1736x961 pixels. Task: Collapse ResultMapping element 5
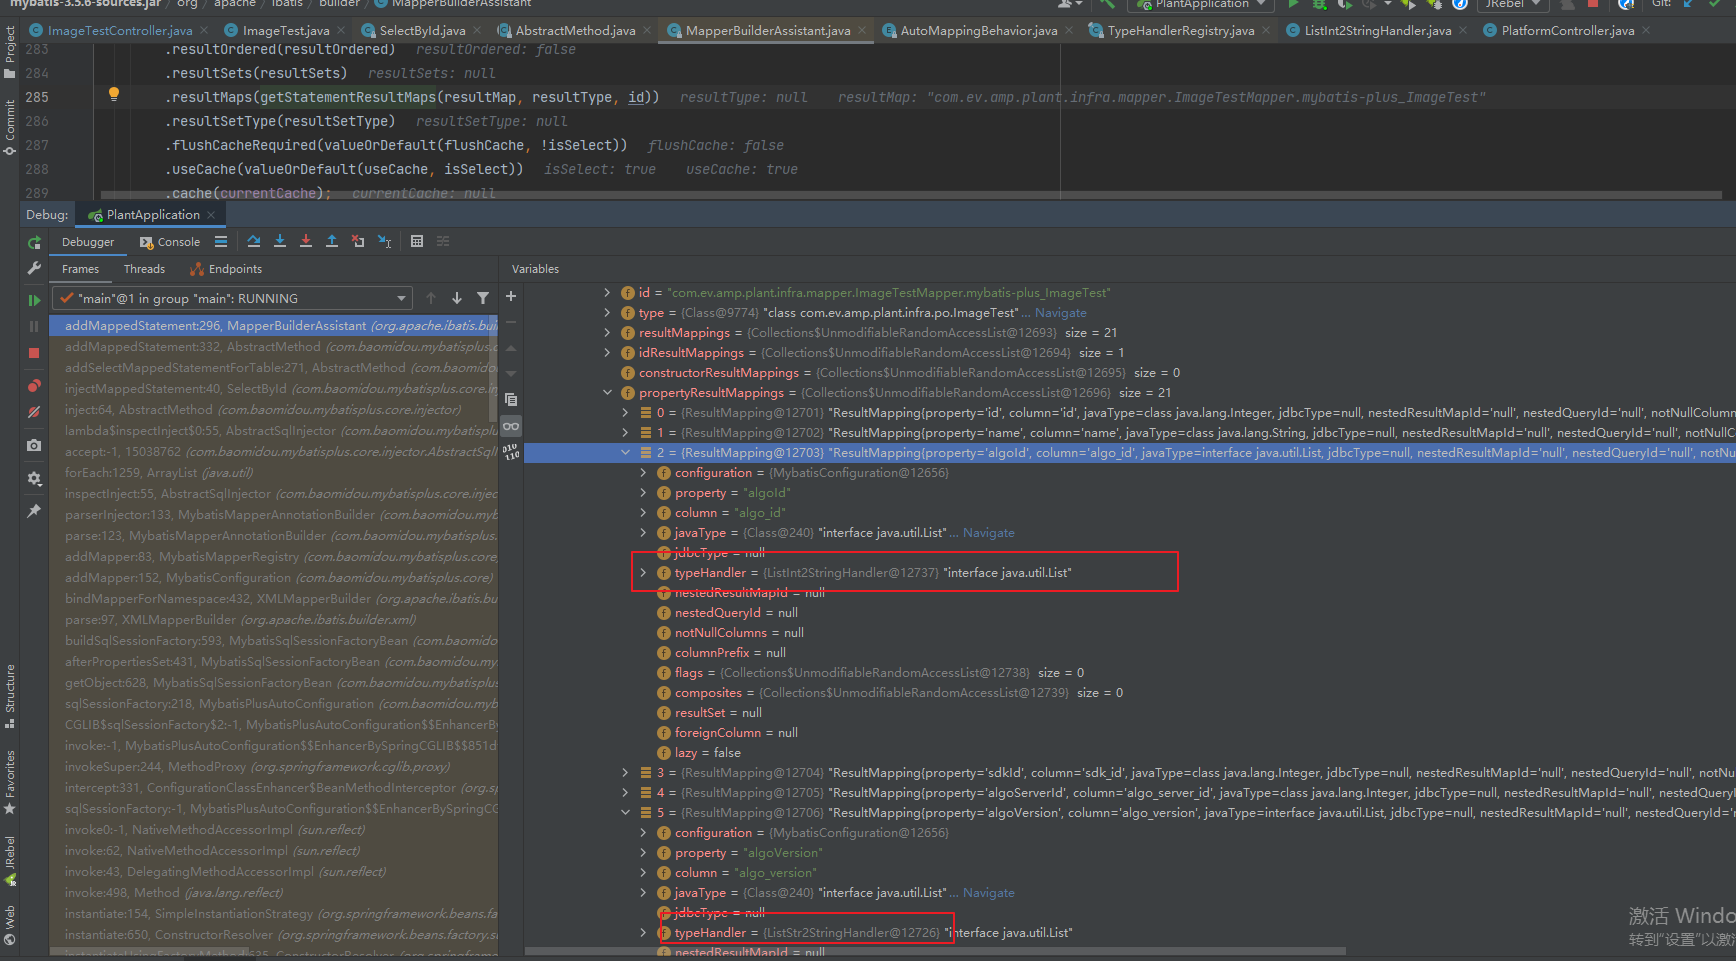(625, 813)
